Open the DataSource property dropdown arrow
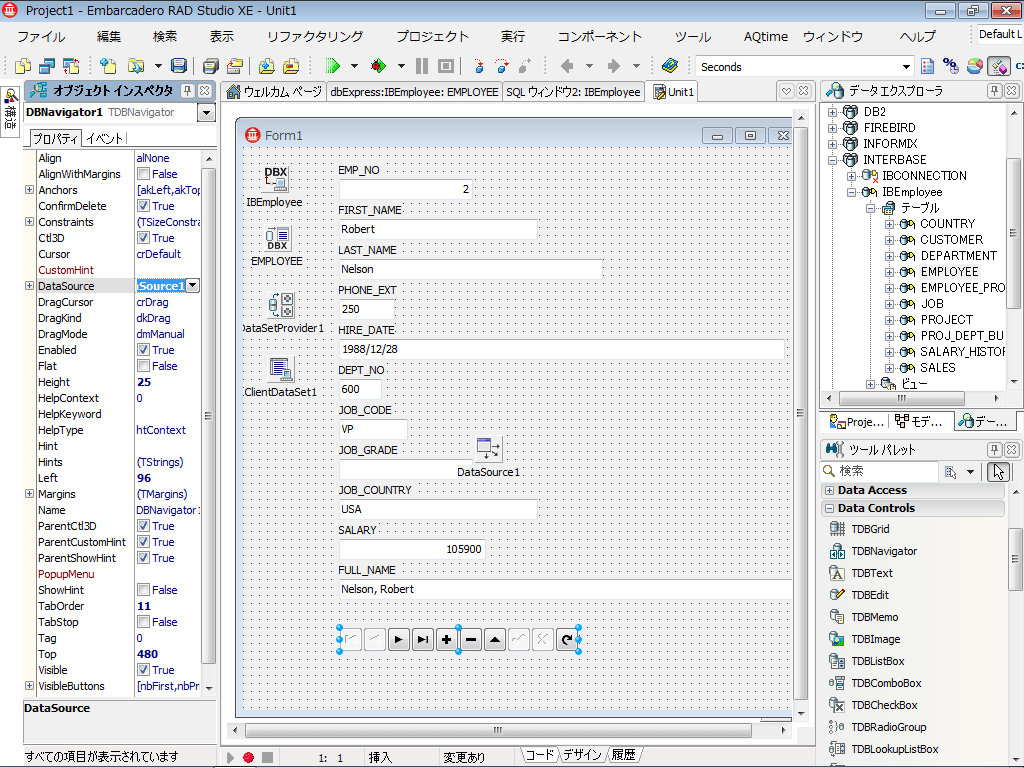 [x=193, y=285]
